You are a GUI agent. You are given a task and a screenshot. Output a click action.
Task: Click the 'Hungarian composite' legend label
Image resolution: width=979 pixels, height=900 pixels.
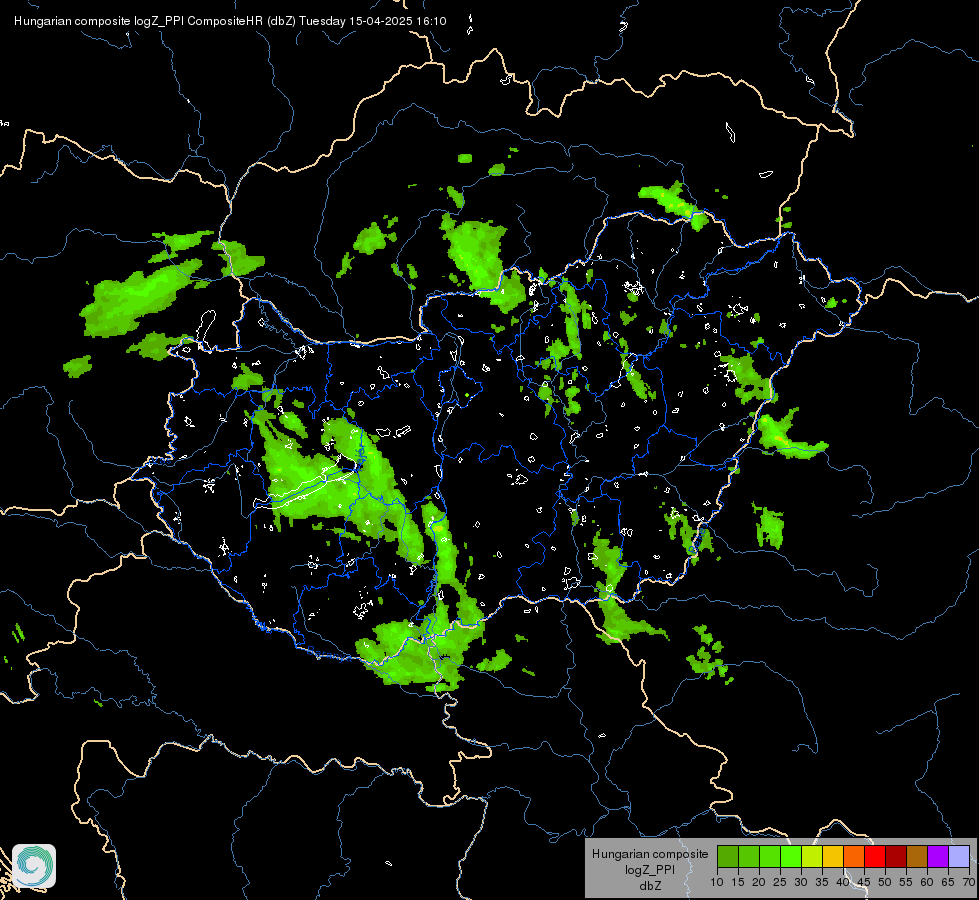pos(650,854)
